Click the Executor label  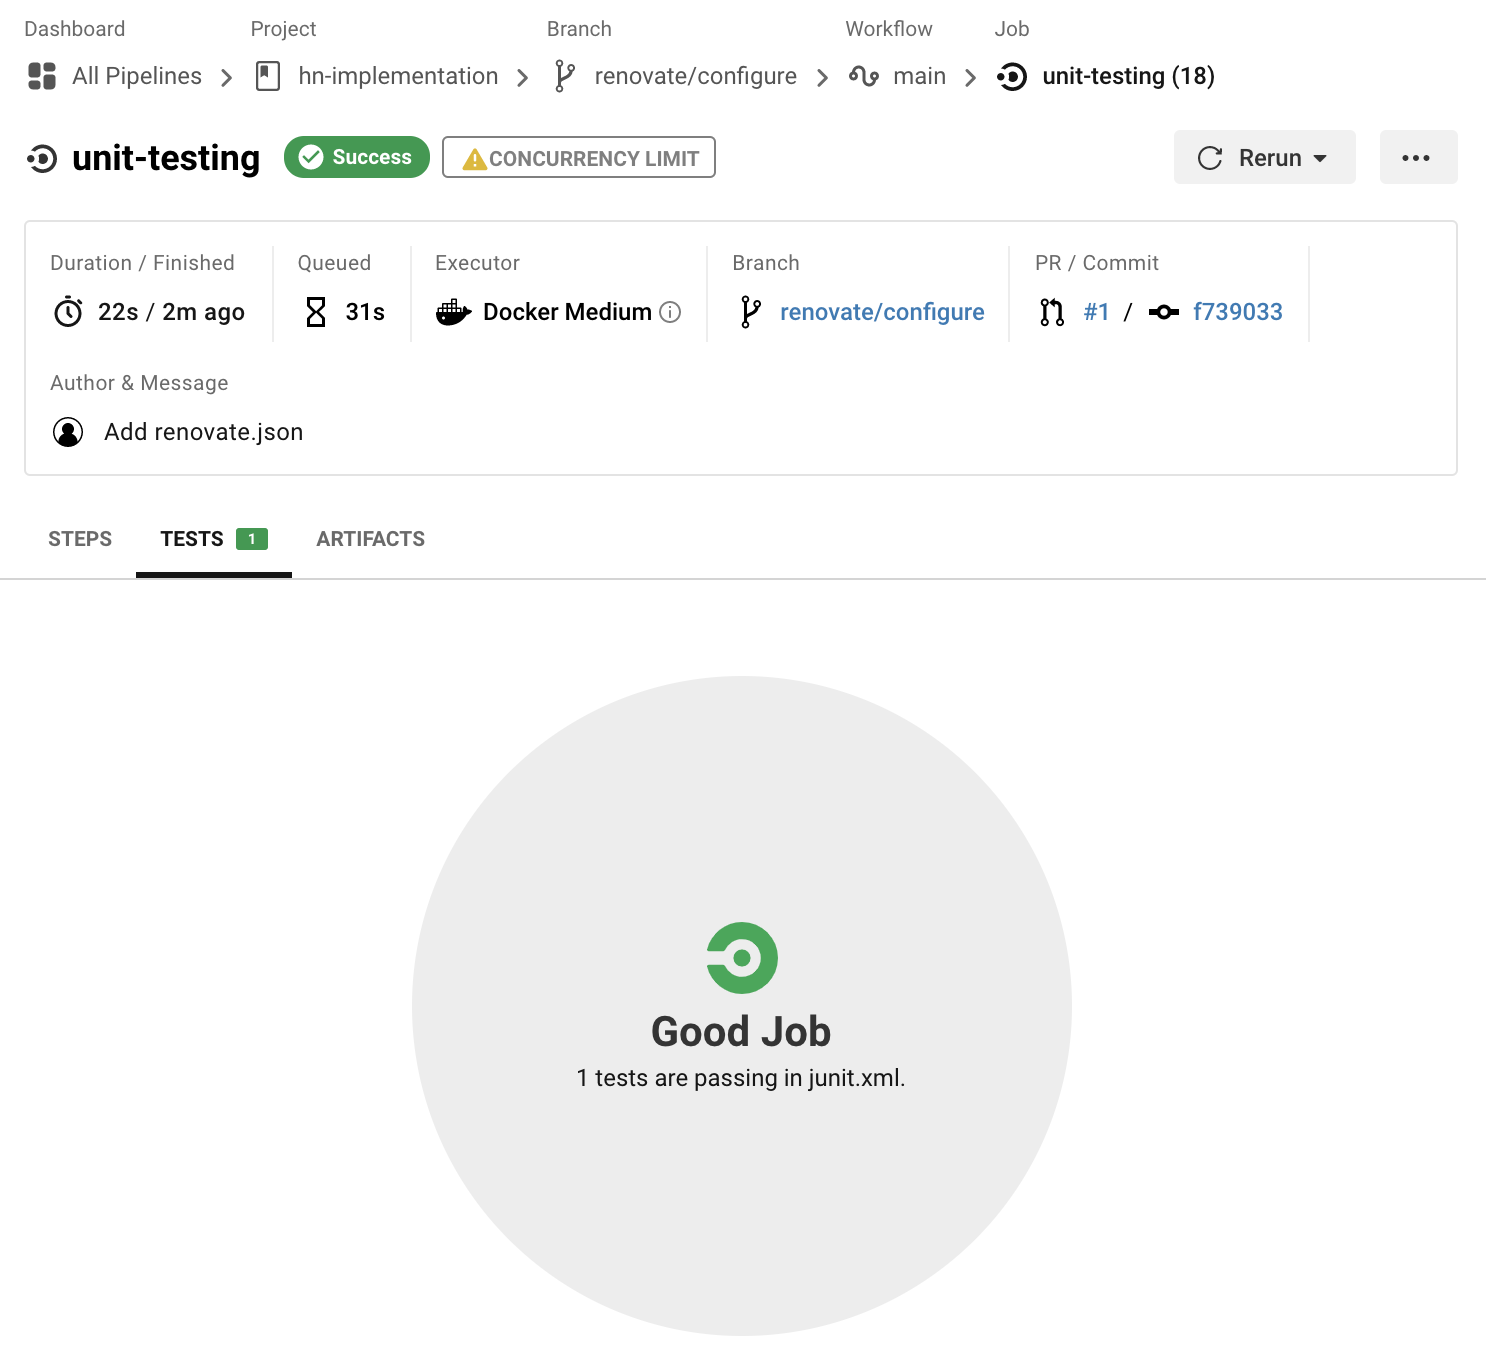[477, 263]
